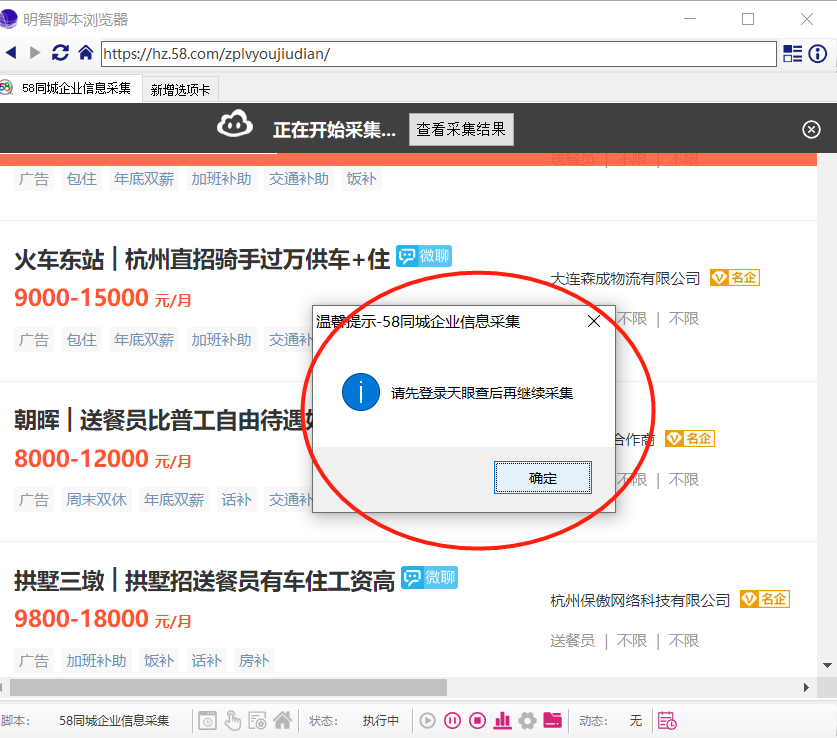Open script settings with the gear icon
The image size is (837, 738).
pyautogui.click(x=527, y=721)
